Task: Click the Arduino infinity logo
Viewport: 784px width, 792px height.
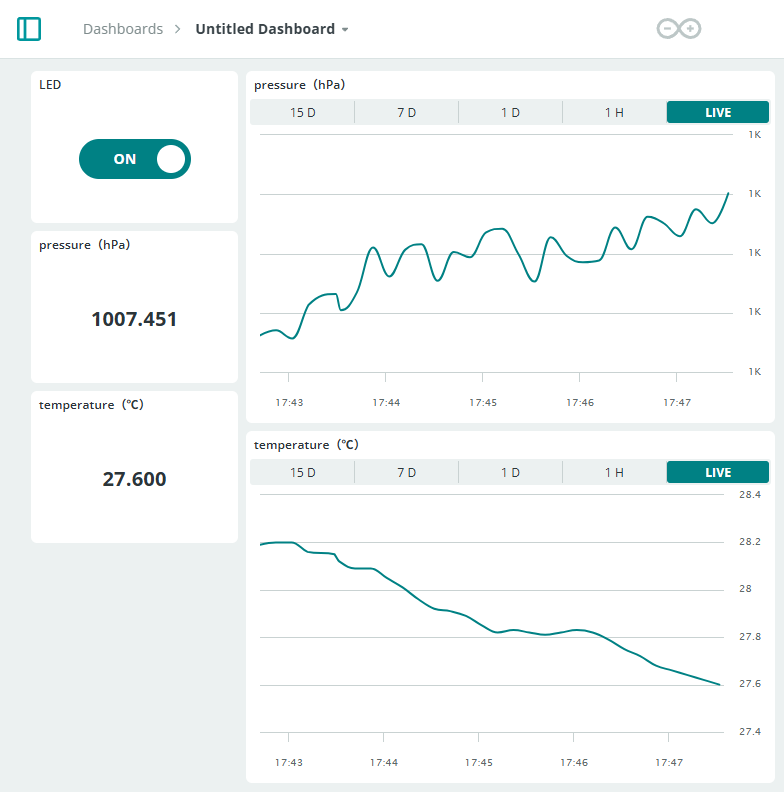Action: tap(679, 29)
